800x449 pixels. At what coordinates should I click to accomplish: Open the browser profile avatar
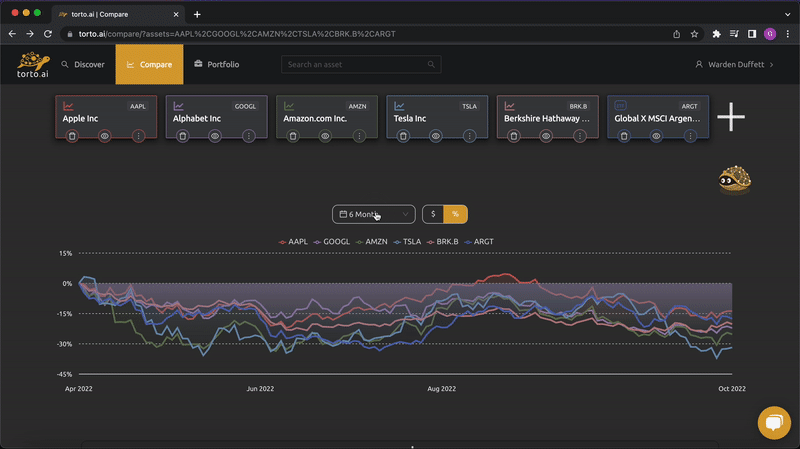point(770,34)
